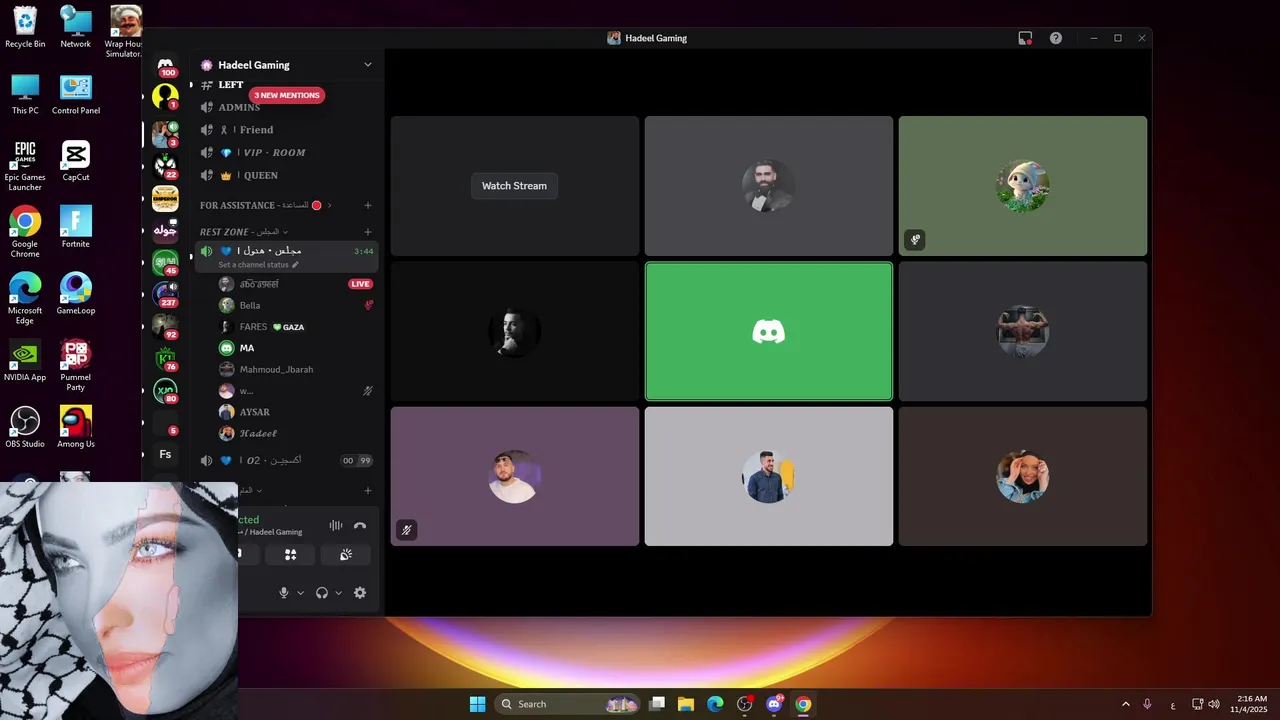The height and width of the screenshot is (720, 1280).
Task: Open CapCut desktop icon
Action: pyautogui.click(x=76, y=160)
